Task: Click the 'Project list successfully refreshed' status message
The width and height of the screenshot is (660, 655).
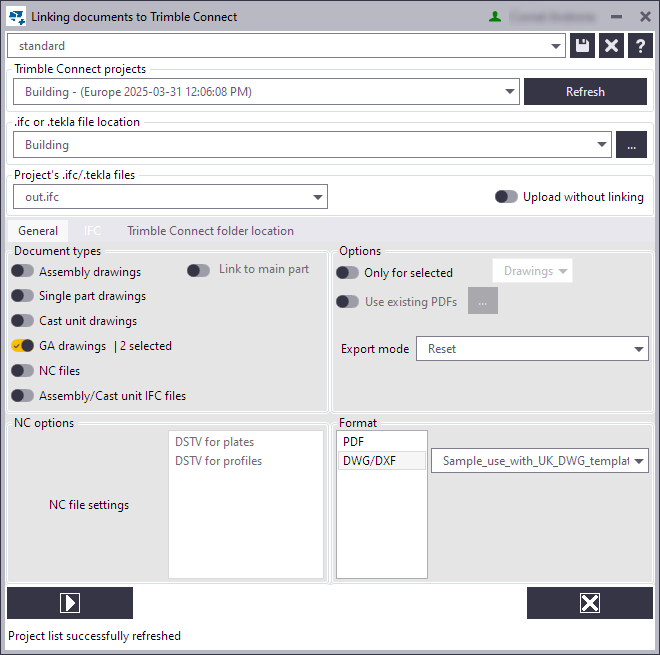Action: click(94, 636)
